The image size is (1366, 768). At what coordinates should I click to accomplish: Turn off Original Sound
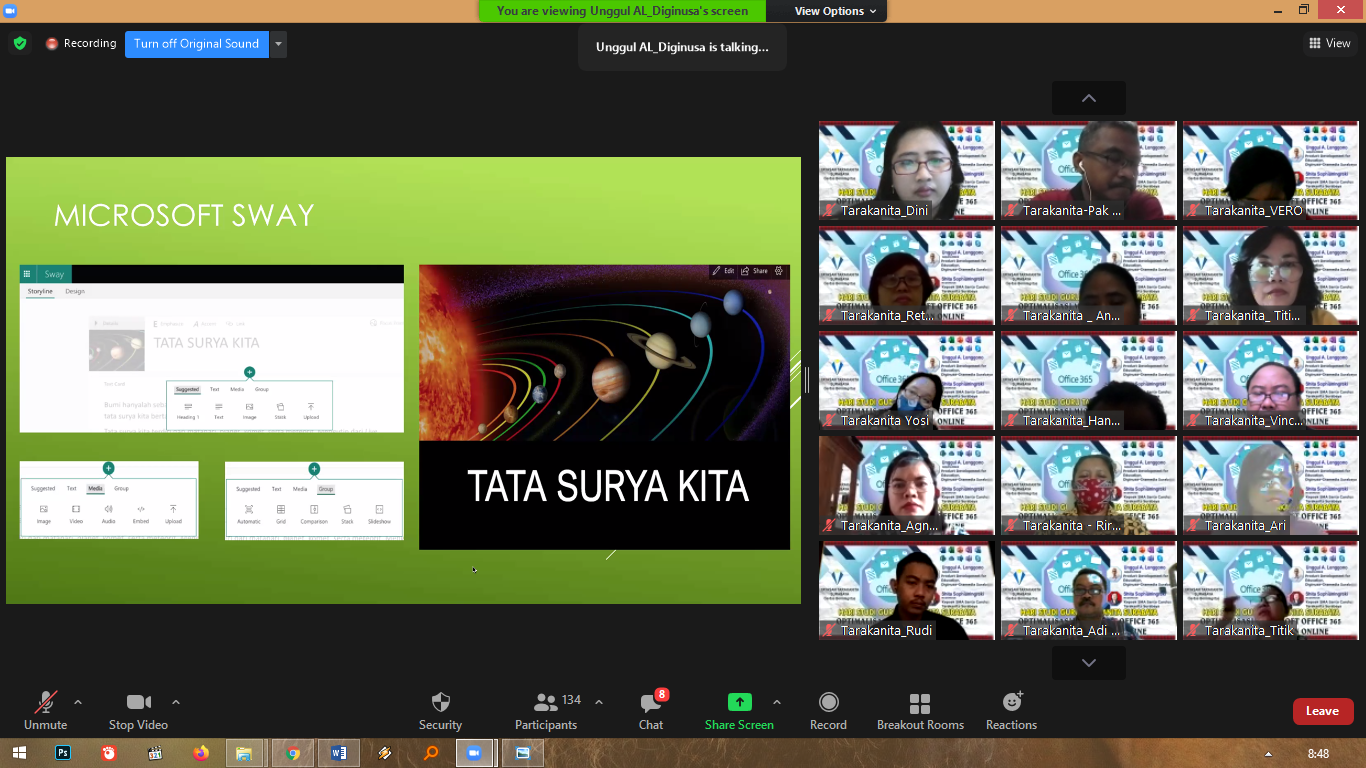pos(197,44)
